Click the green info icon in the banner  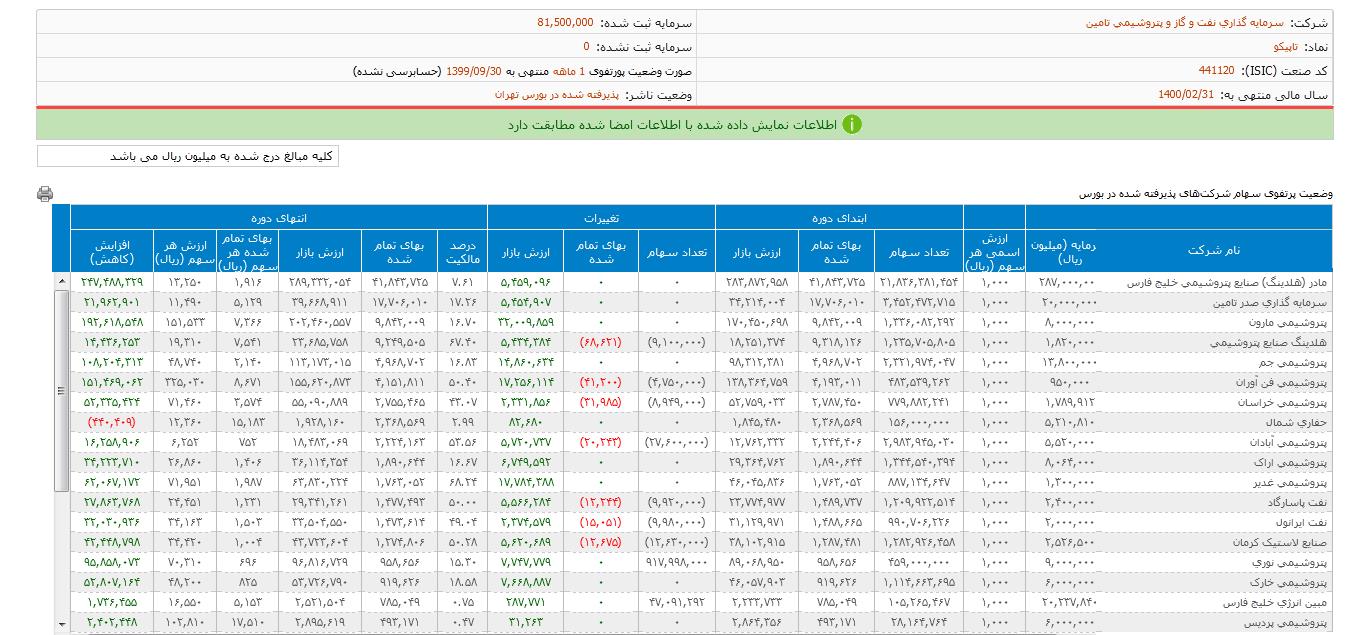(852, 124)
